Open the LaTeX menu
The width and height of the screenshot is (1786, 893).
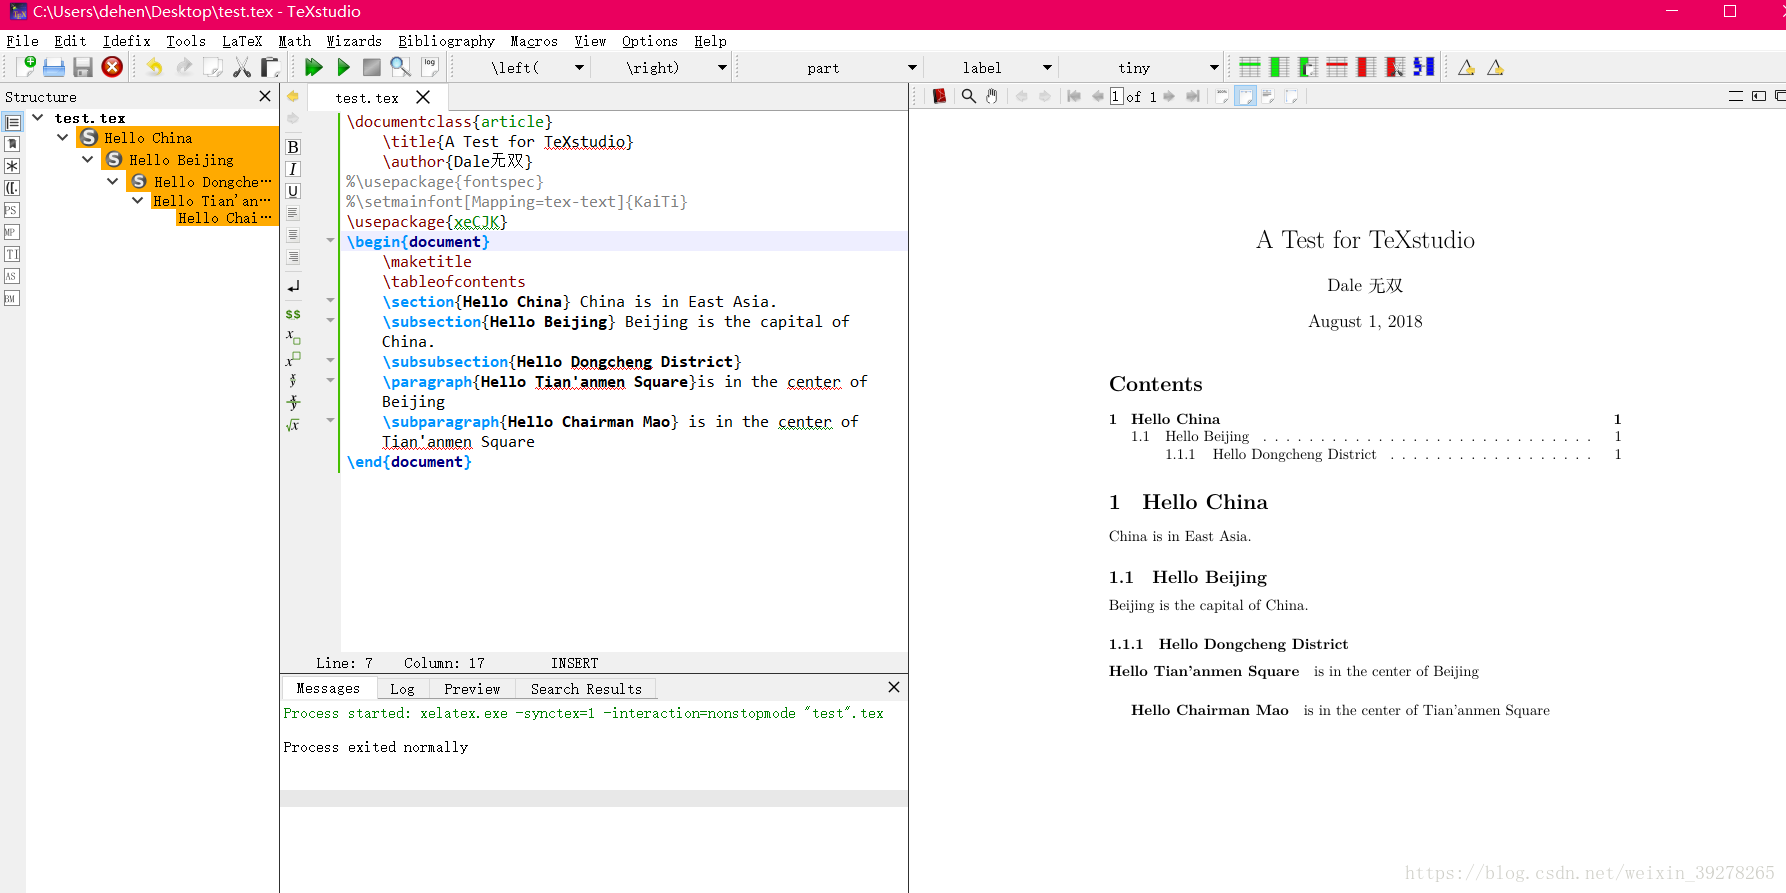(242, 41)
